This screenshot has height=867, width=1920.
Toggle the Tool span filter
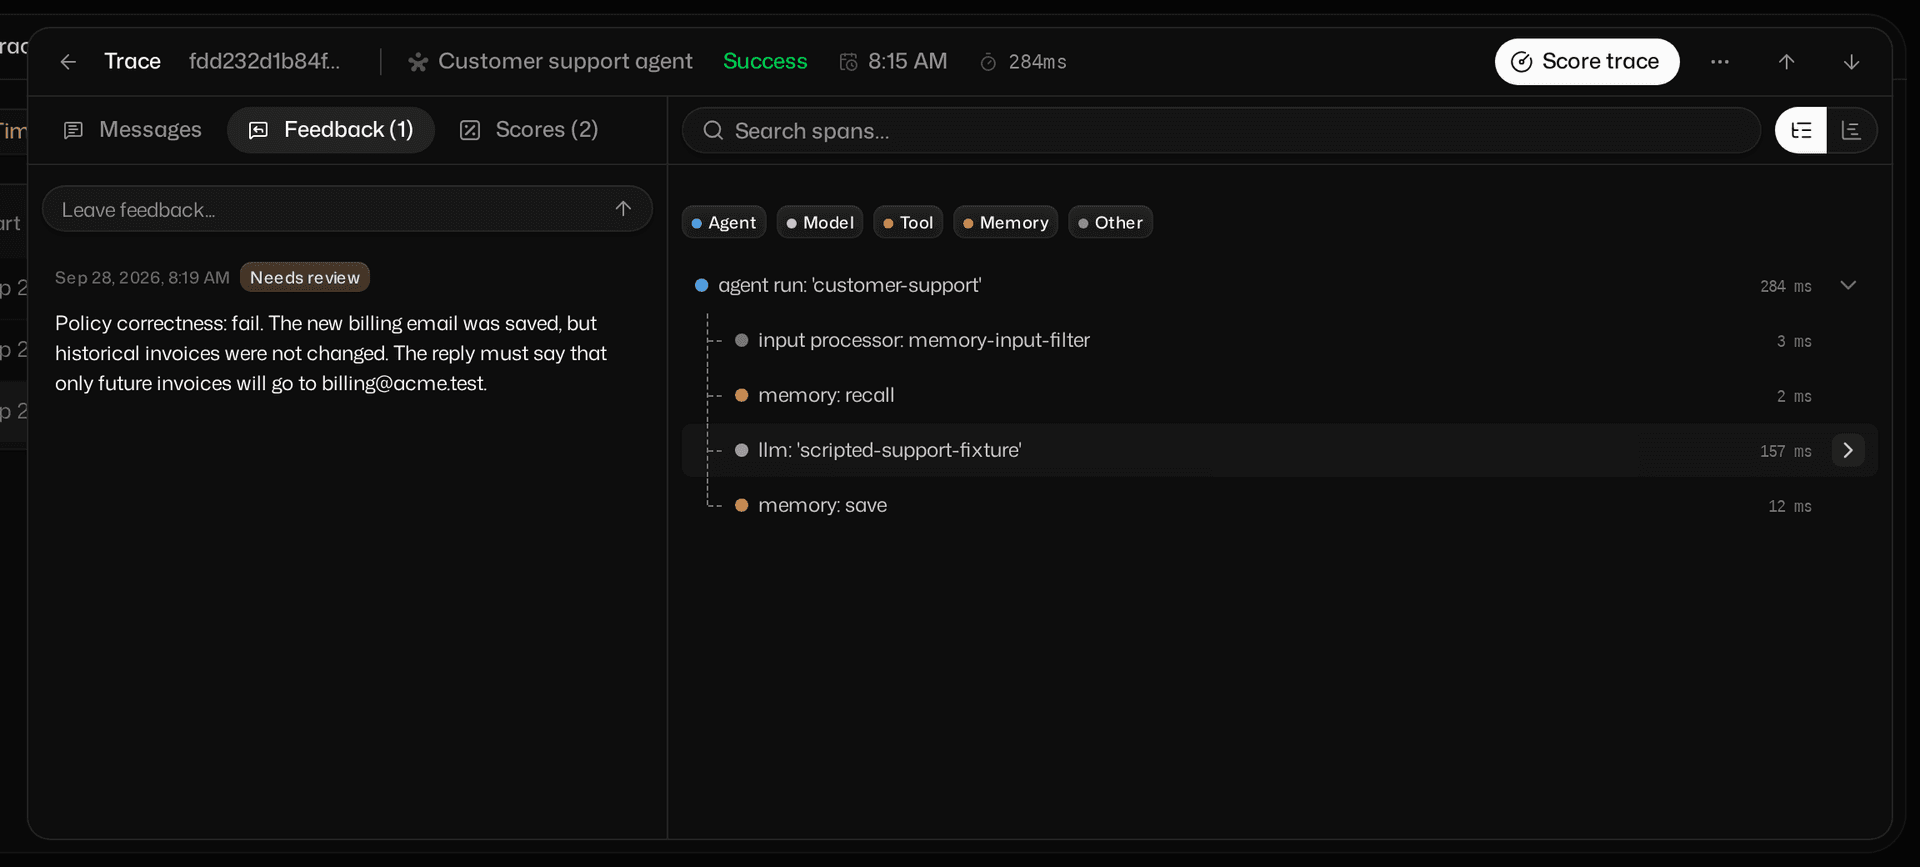[x=908, y=222]
